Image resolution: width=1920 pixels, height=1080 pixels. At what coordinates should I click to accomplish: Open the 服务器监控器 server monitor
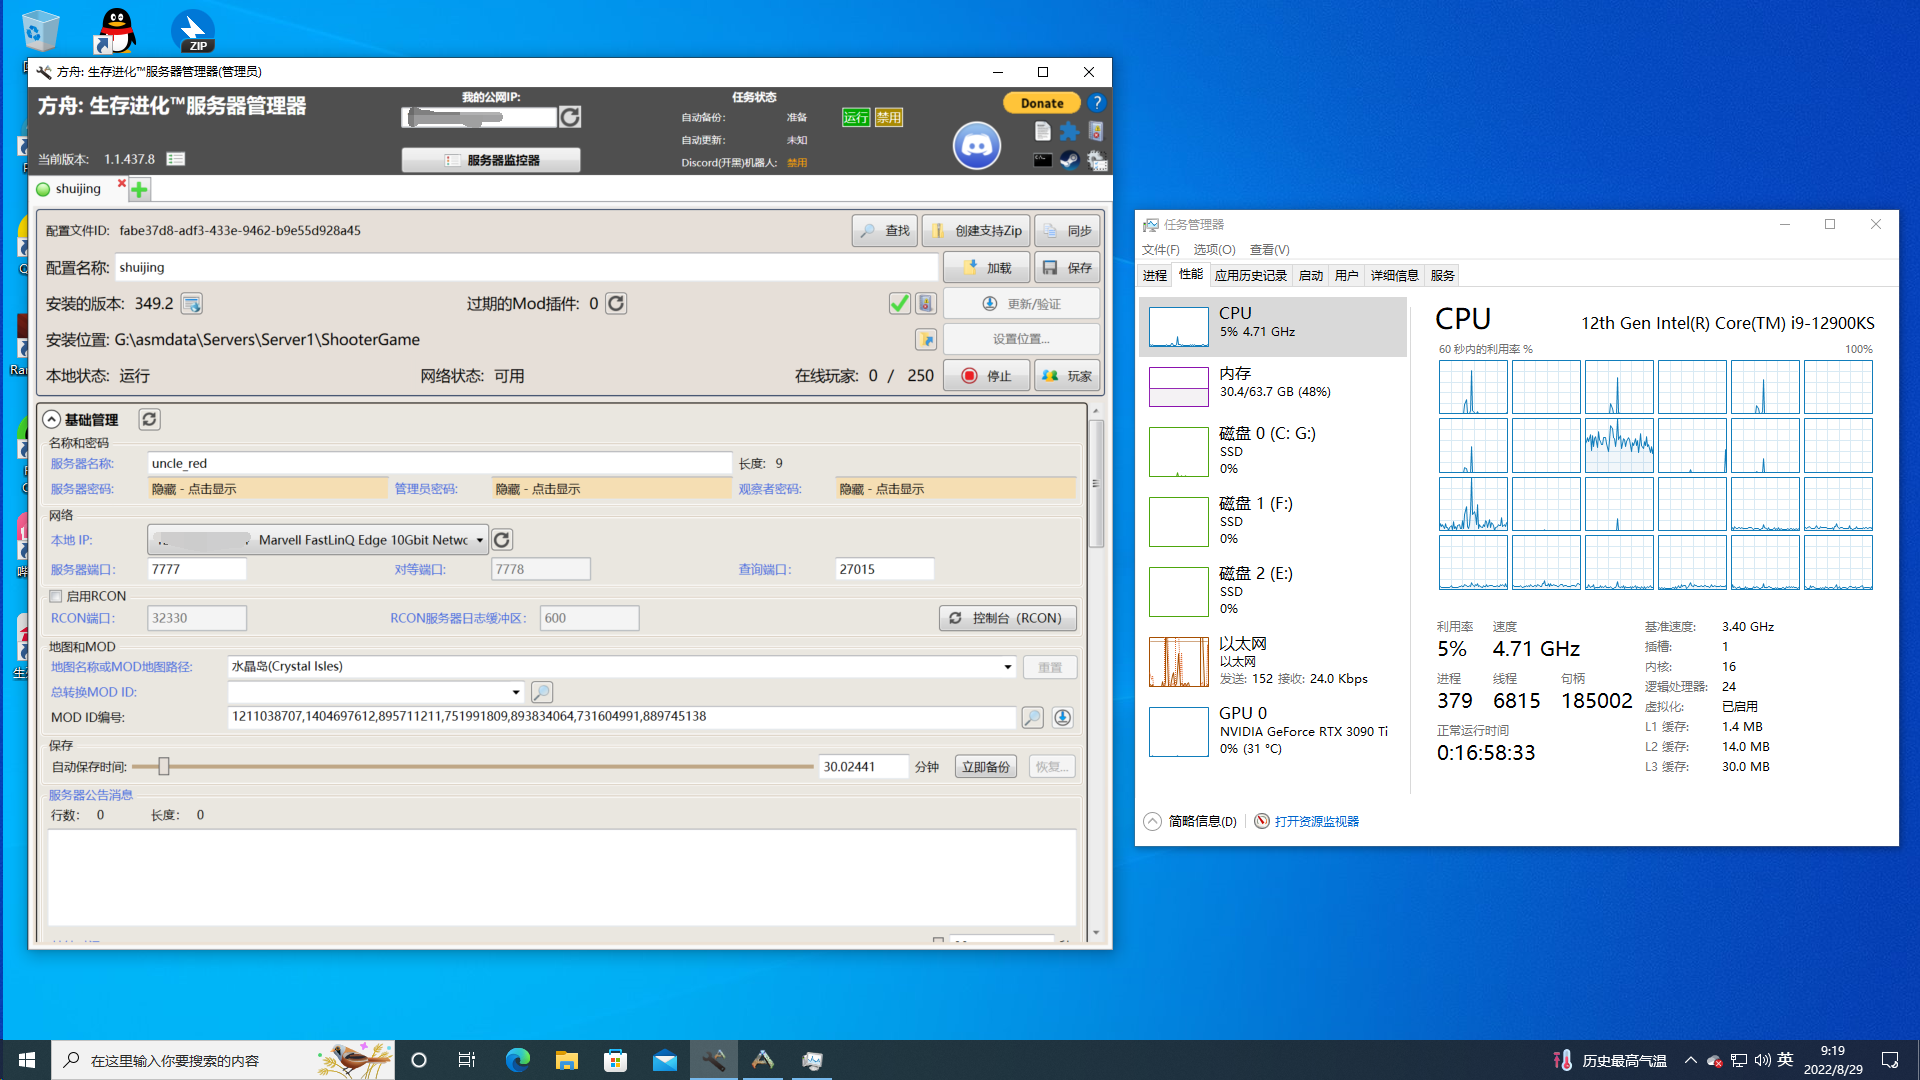491,160
